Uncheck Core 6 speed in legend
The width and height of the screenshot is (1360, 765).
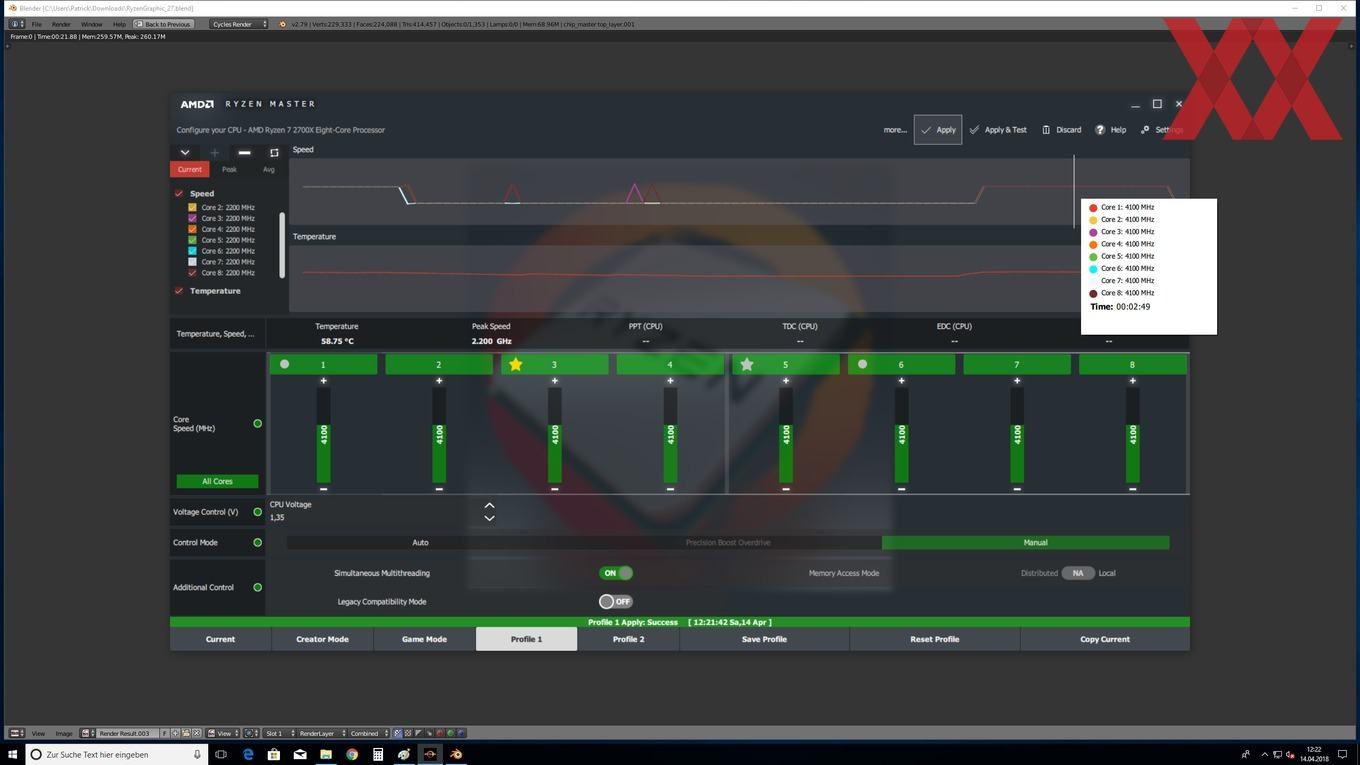[x=193, y=251]
